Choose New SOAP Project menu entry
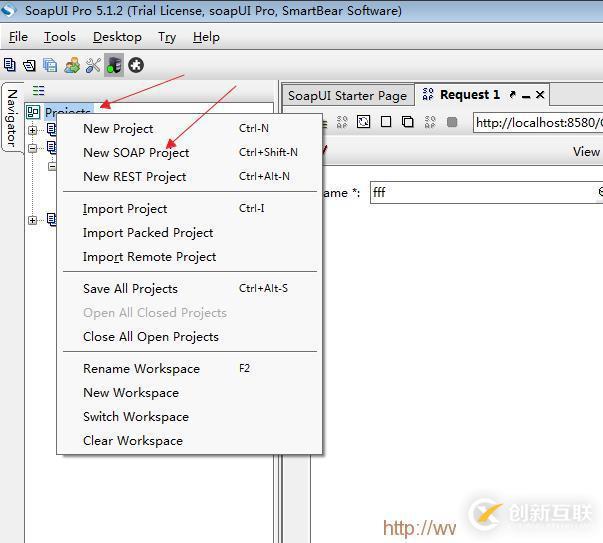 (x=189, y=153)
